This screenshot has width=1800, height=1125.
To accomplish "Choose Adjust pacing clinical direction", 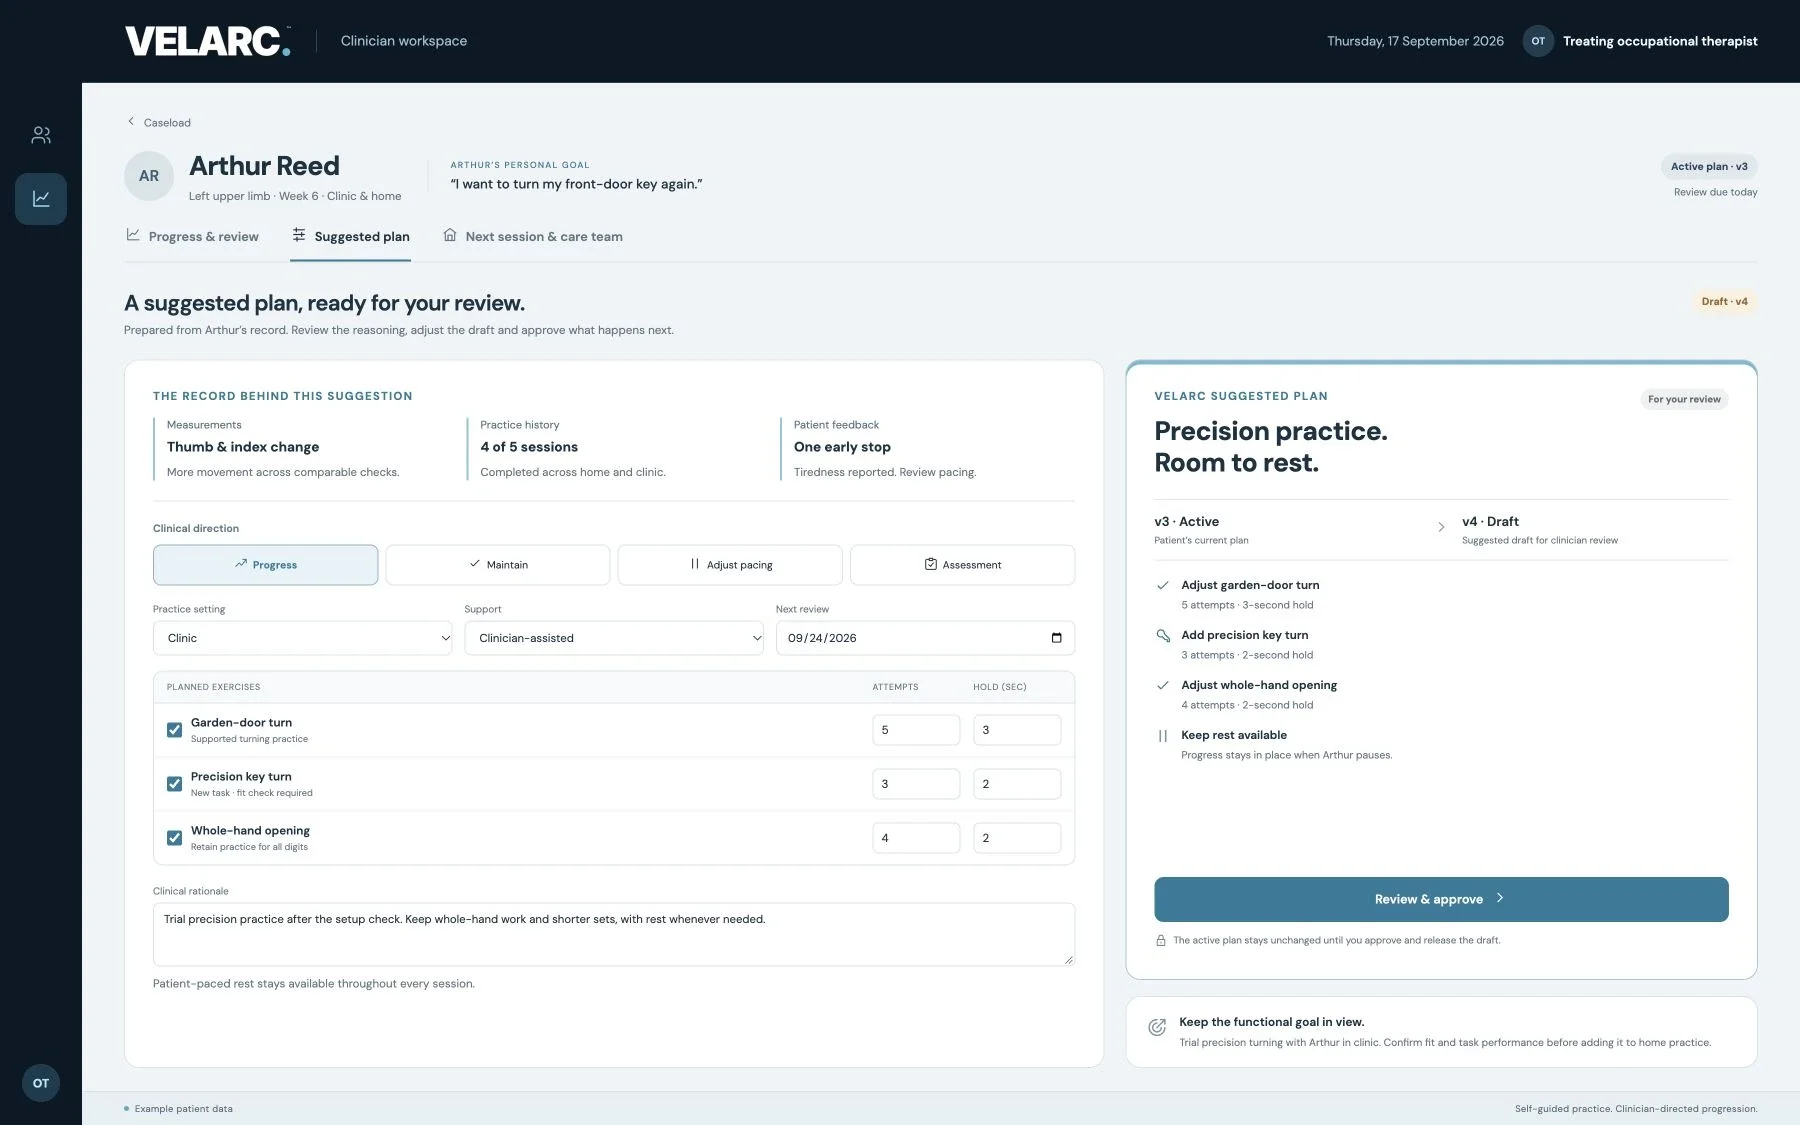I will 730,565.
